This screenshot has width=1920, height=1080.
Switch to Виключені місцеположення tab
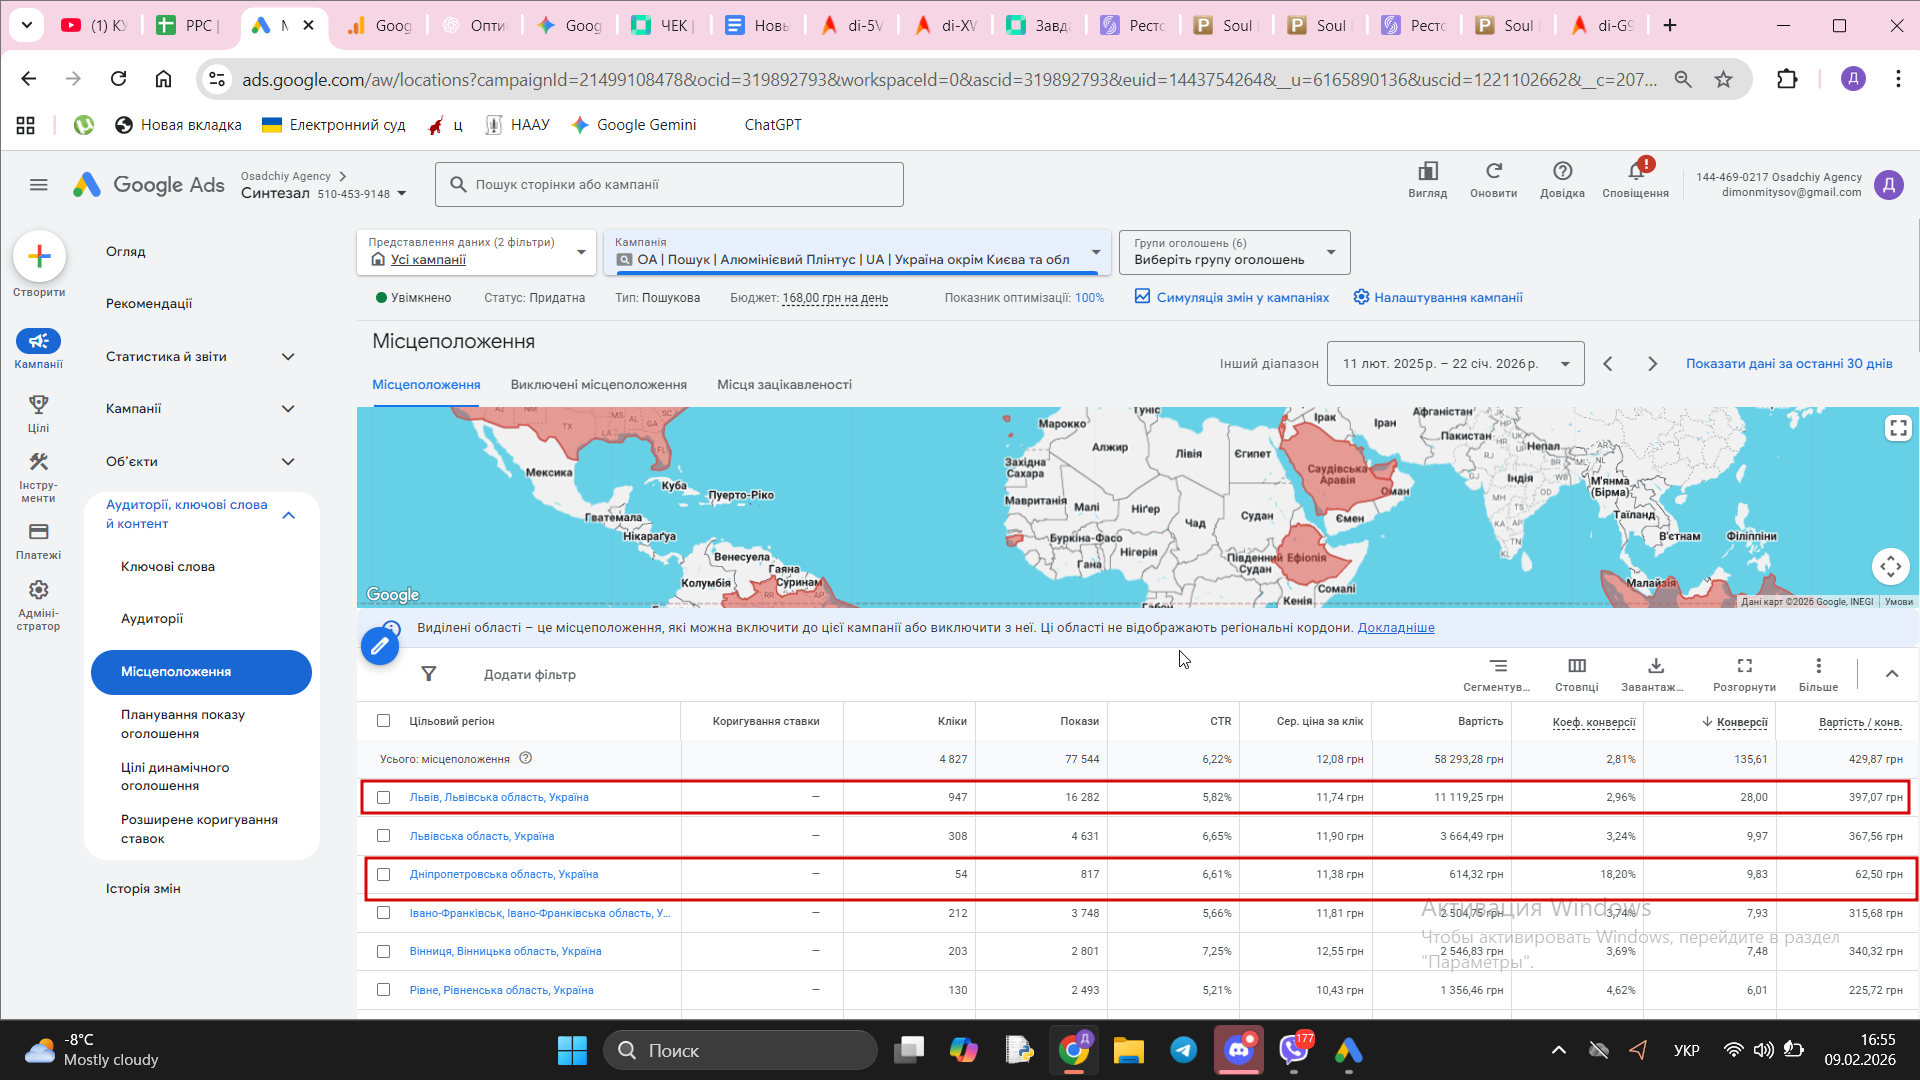[x=598, y=385]
